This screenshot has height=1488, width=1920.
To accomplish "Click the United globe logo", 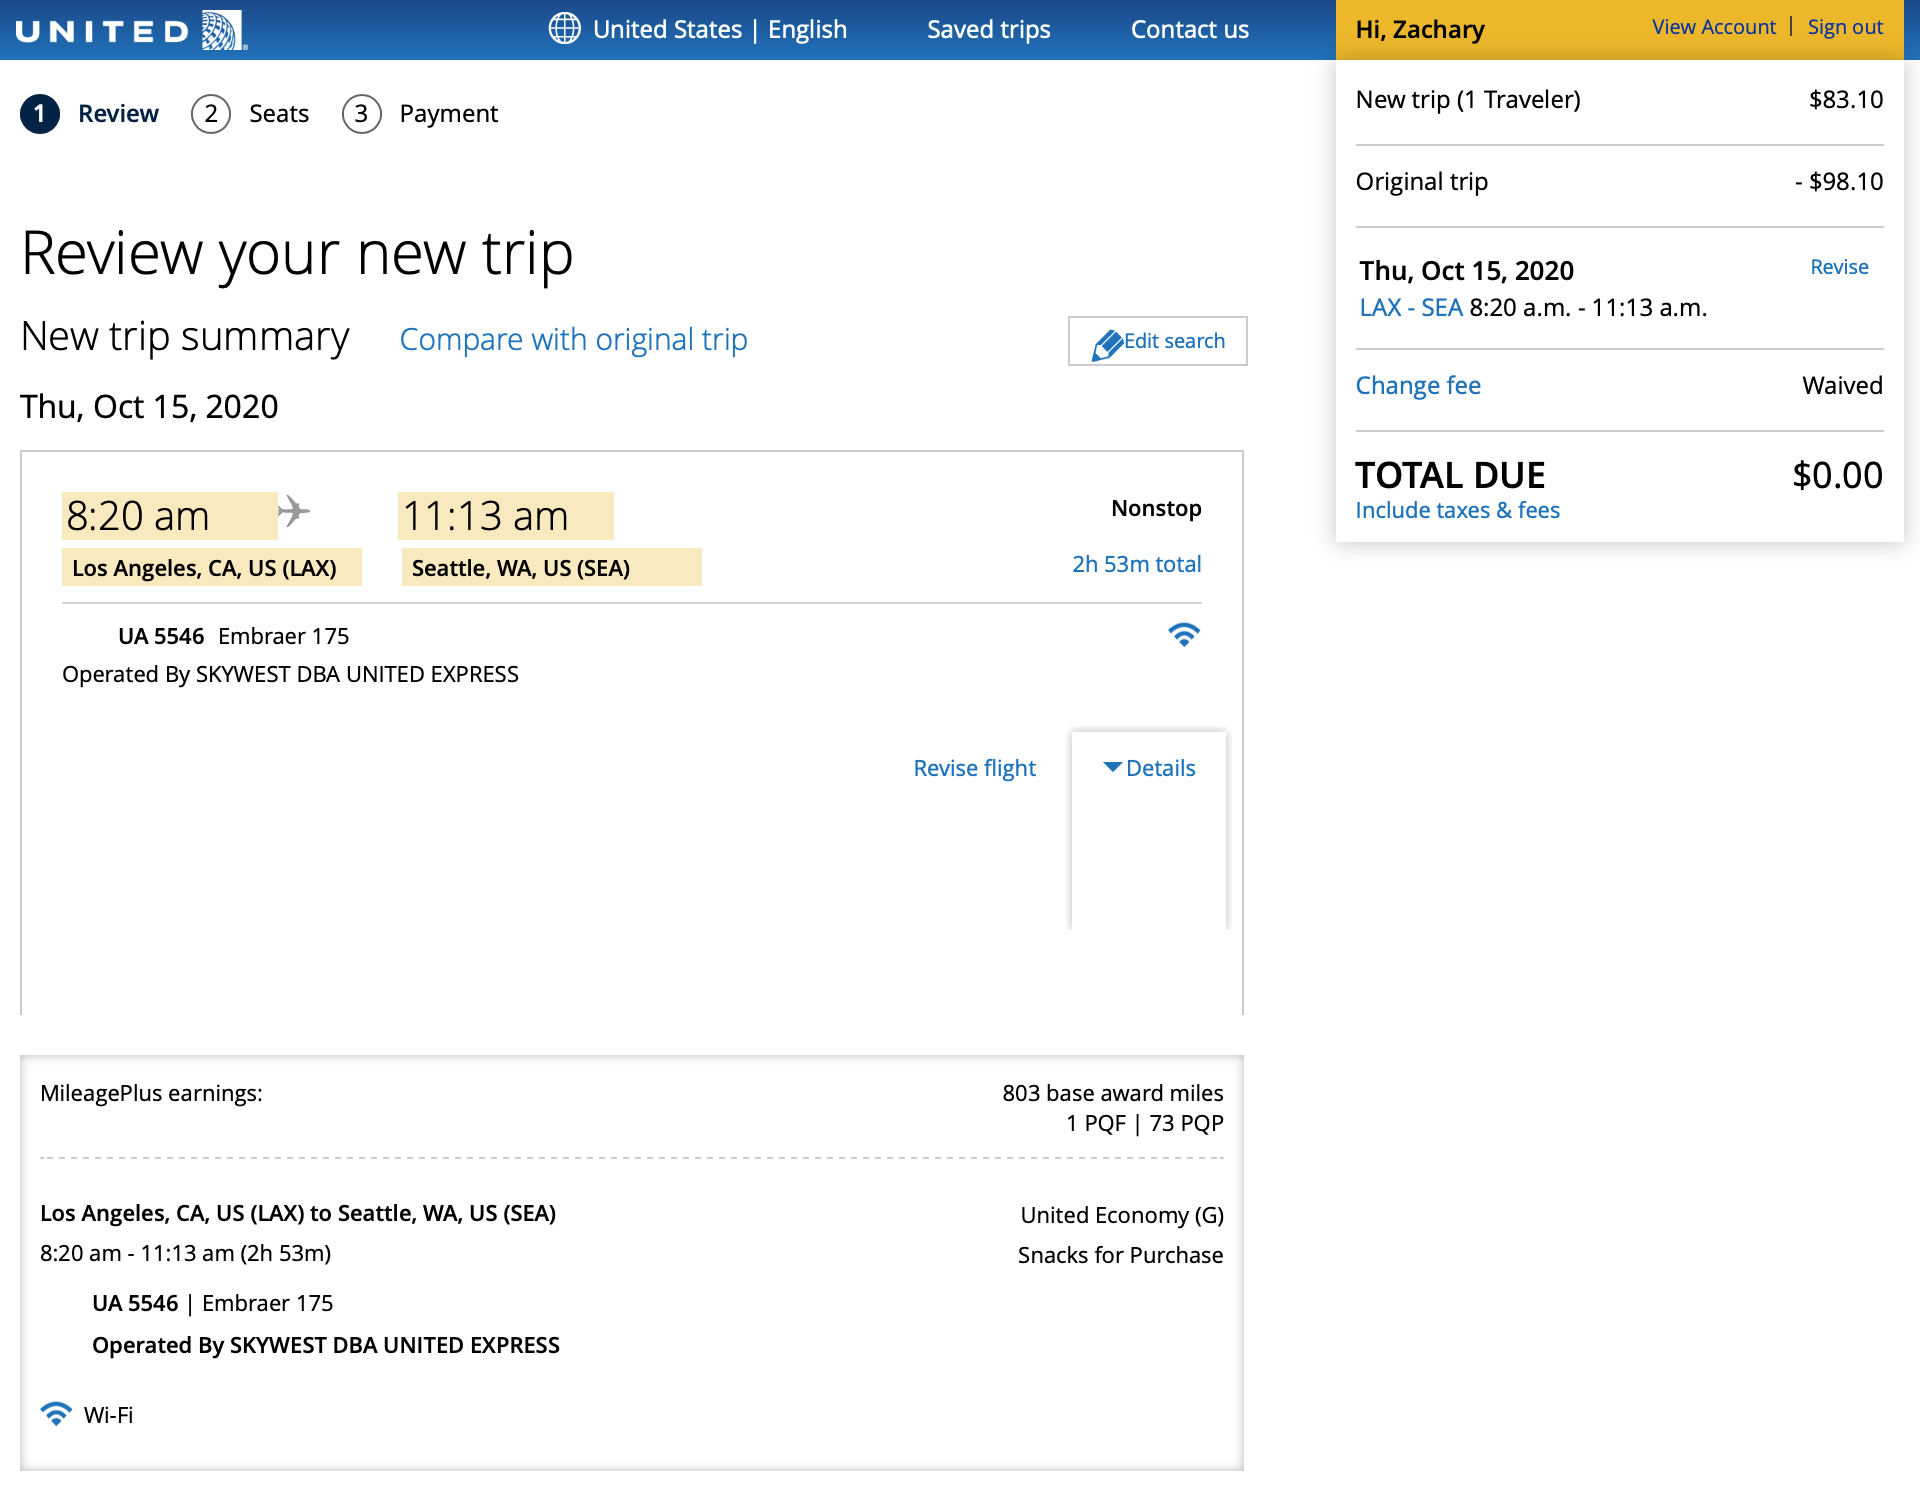I will (223, 30).
